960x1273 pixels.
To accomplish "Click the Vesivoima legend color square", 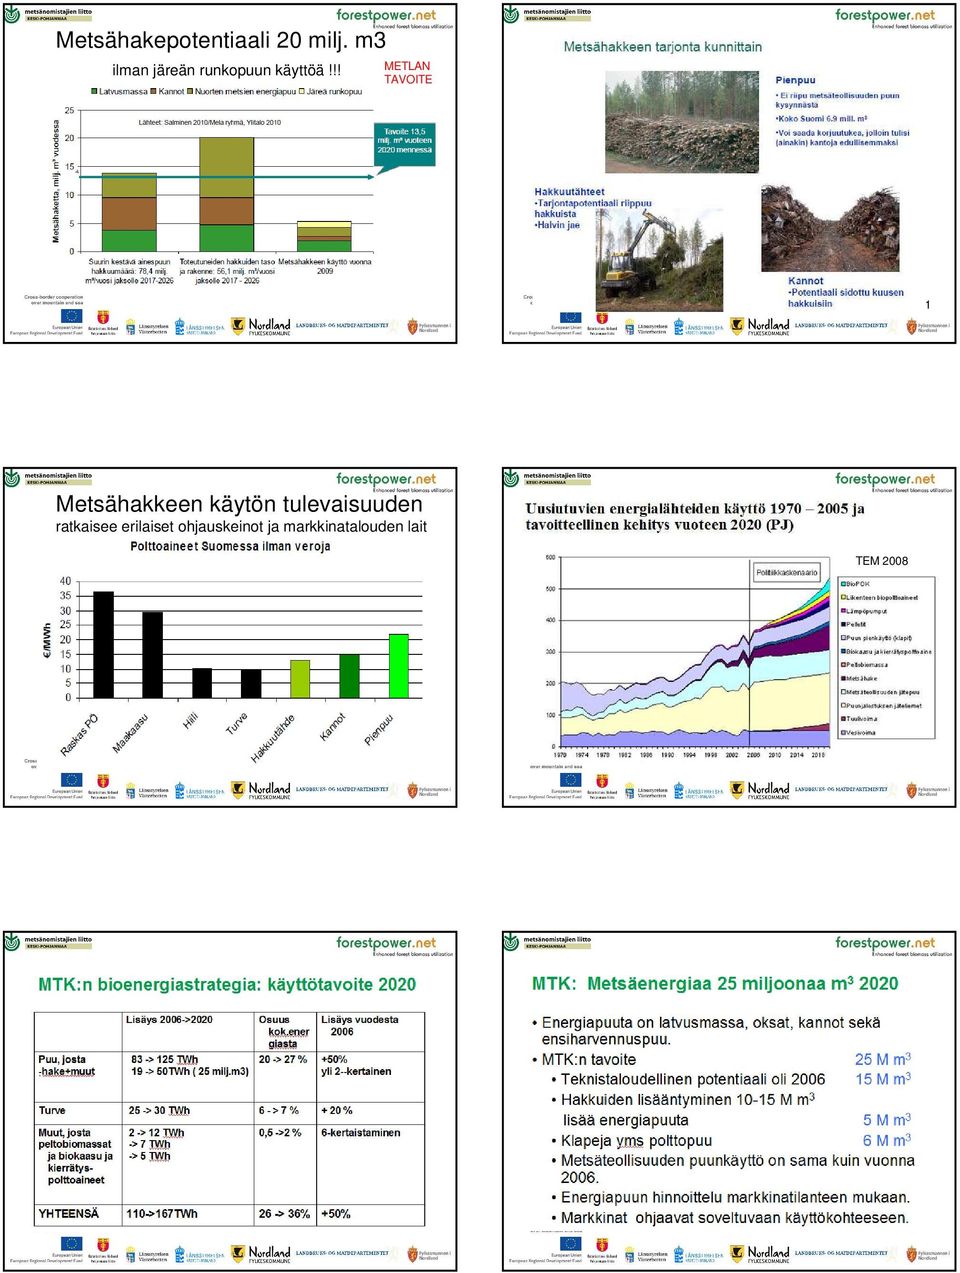I will [843, 733].
